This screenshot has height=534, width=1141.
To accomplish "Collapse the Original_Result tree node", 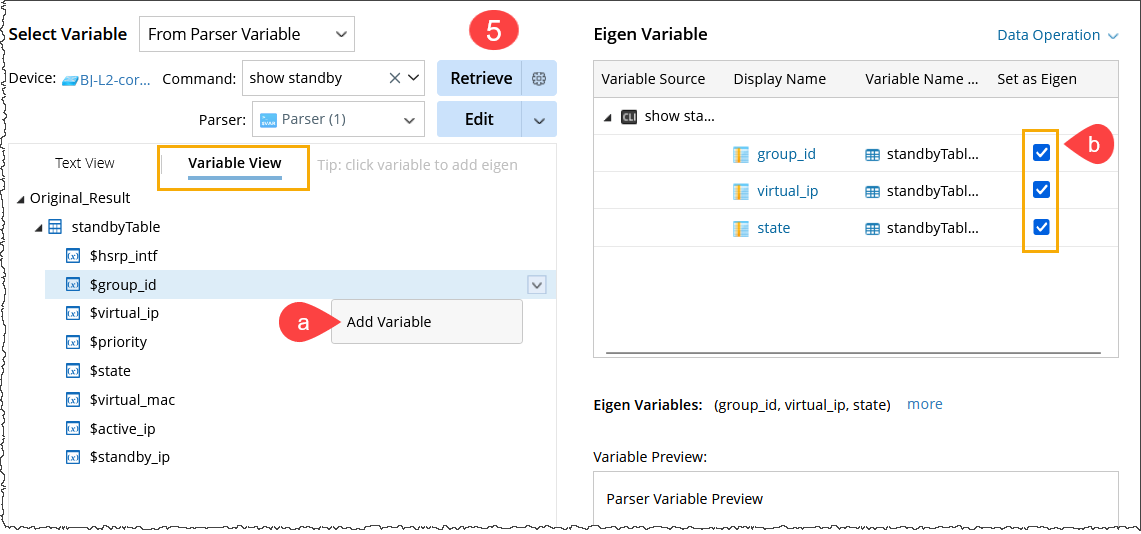I will [22, 198].
